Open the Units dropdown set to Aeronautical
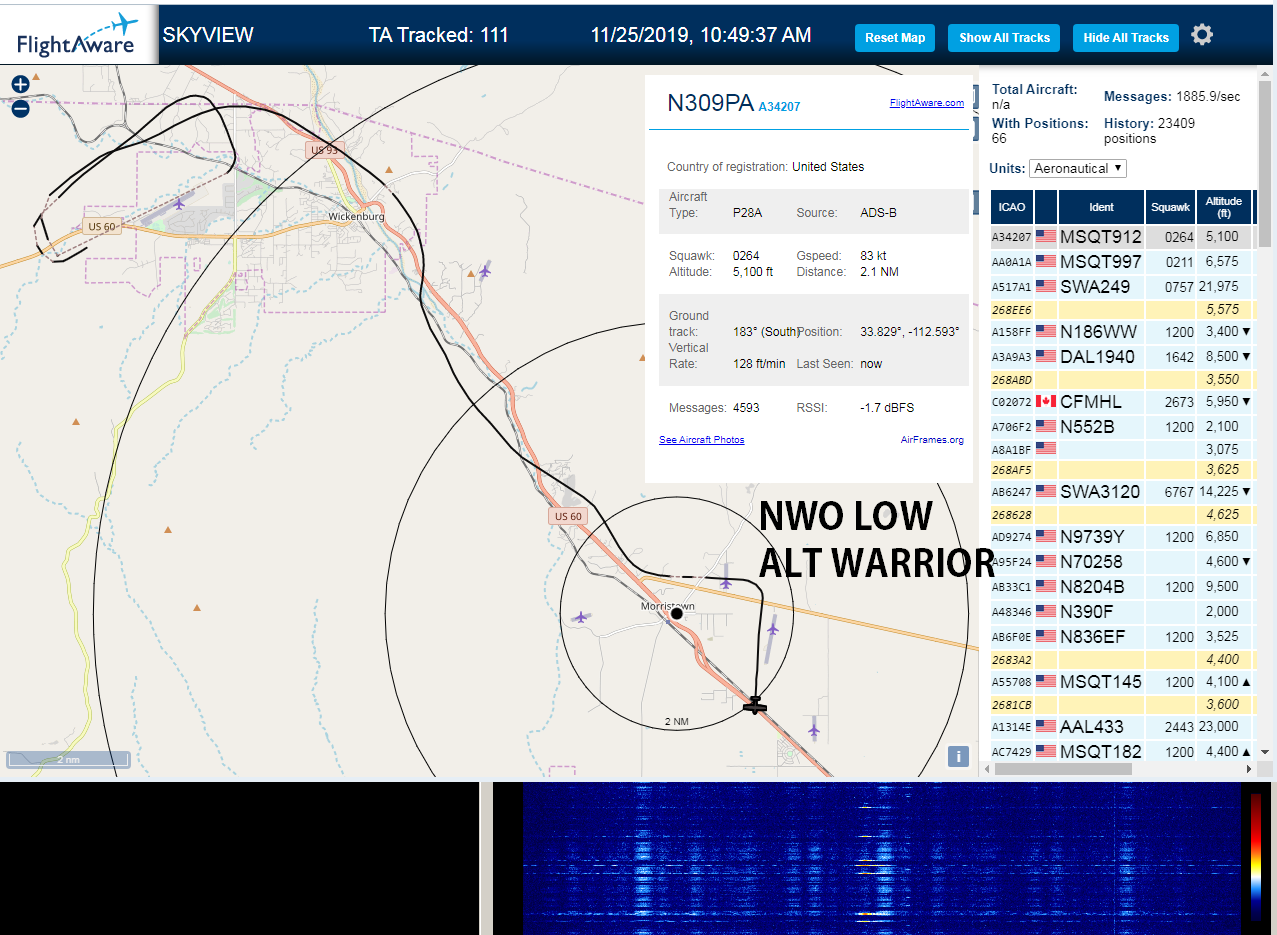1277x935 pixels. (x=1078, y=168)
